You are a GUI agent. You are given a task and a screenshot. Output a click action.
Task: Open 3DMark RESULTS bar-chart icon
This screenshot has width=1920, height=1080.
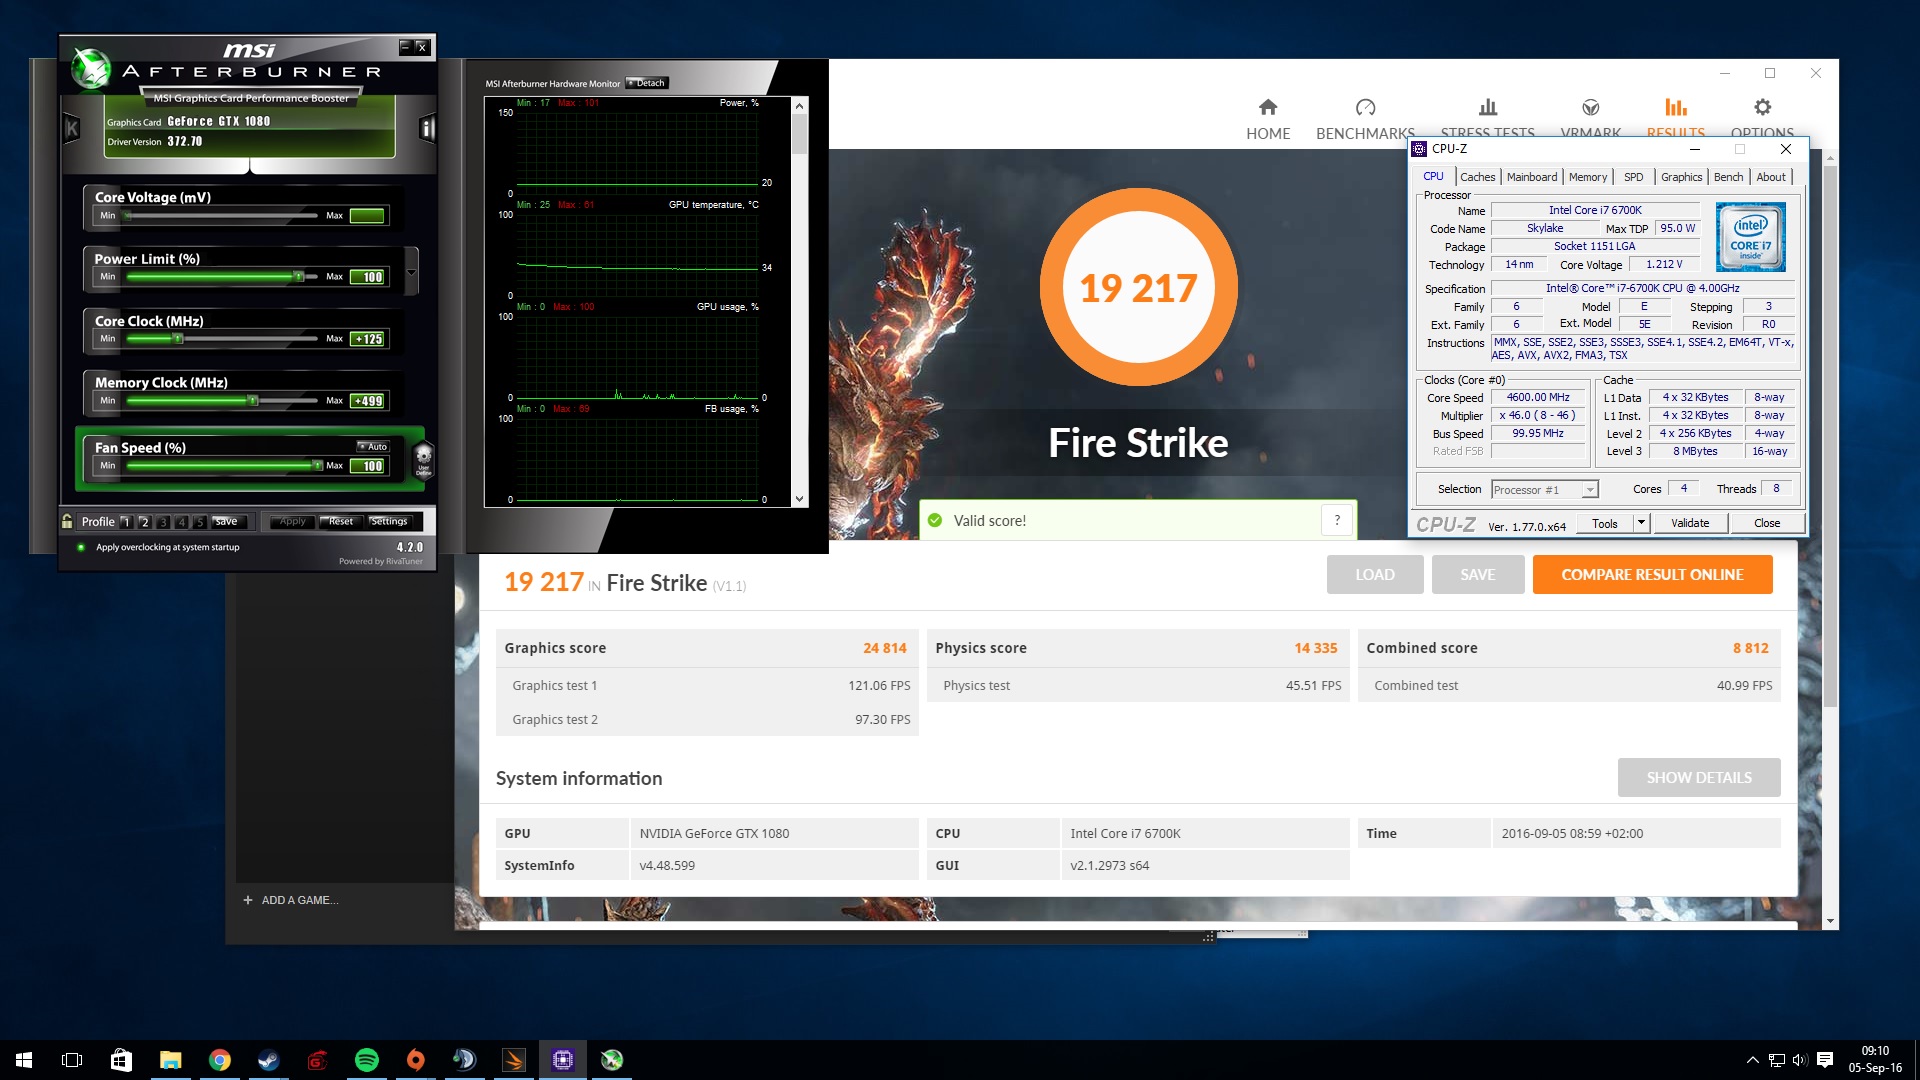[1676, 107]
